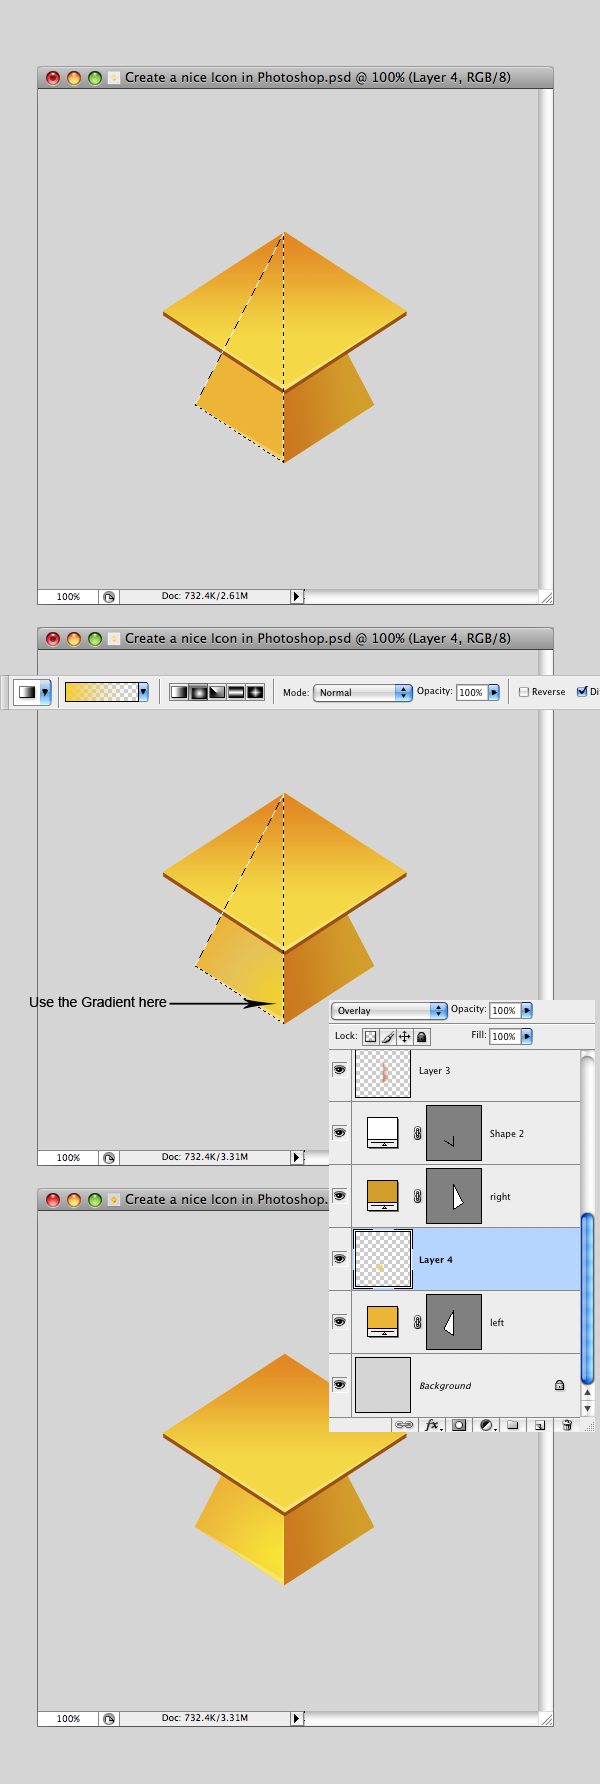
Task: Enable the Reverse gradient checkbox
Action: pyautogui.click(x=524, y=692)
